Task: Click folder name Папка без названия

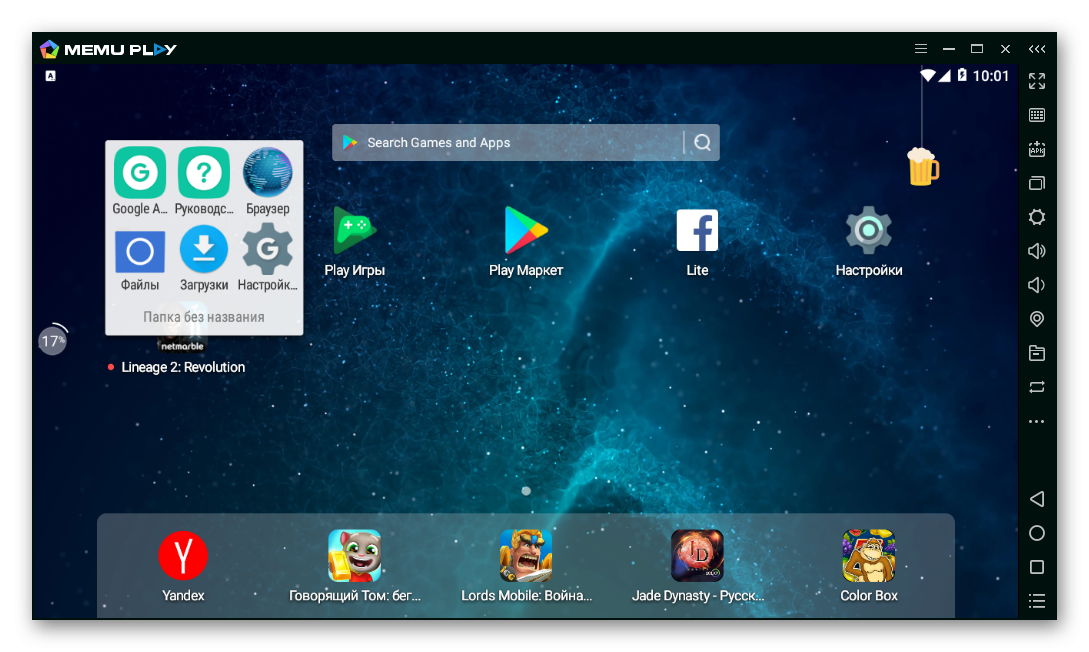Action: [203, 317]
